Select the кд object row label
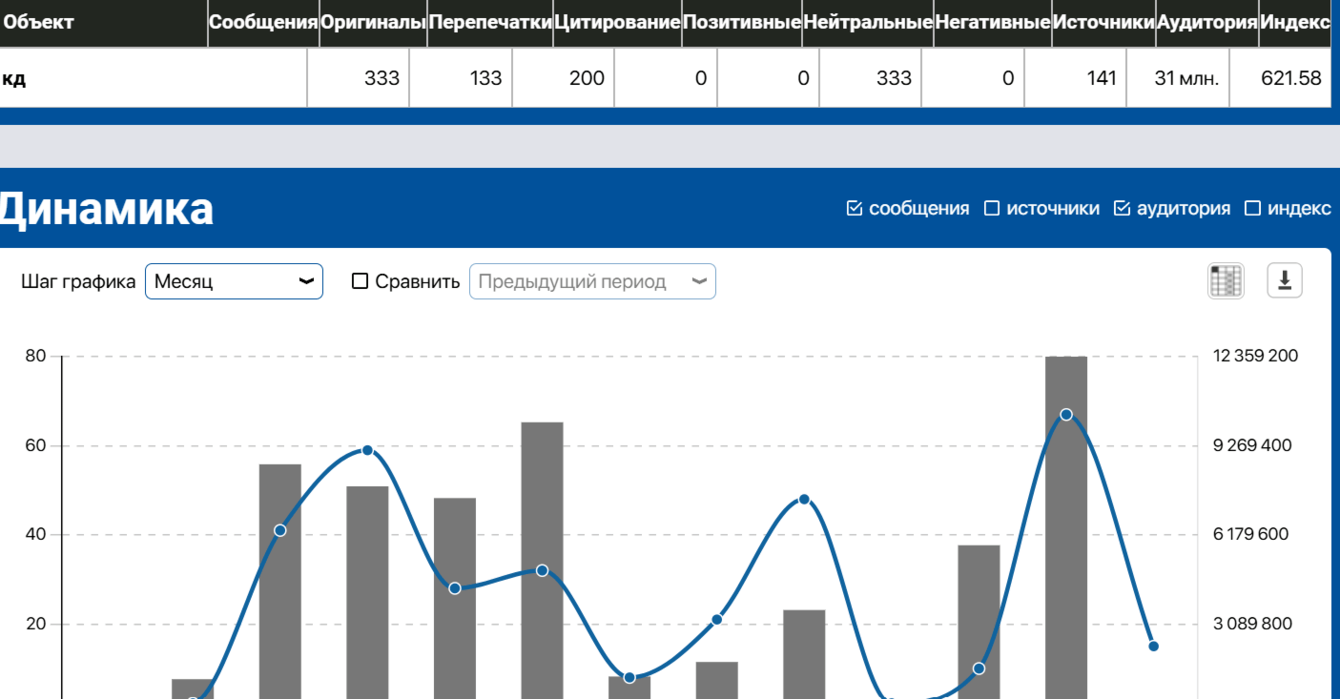This screenshot has width=1340, height=699. 14,78
